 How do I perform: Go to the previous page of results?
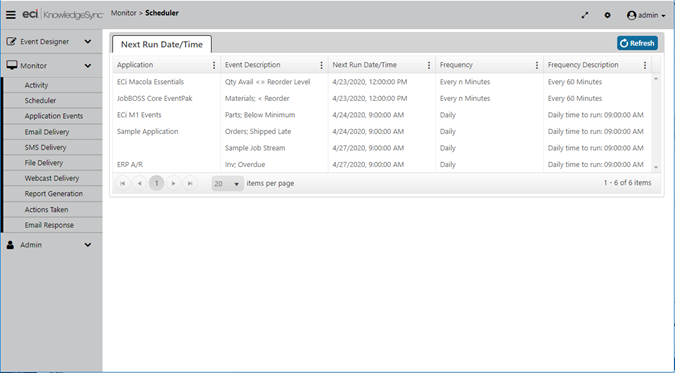139,183
